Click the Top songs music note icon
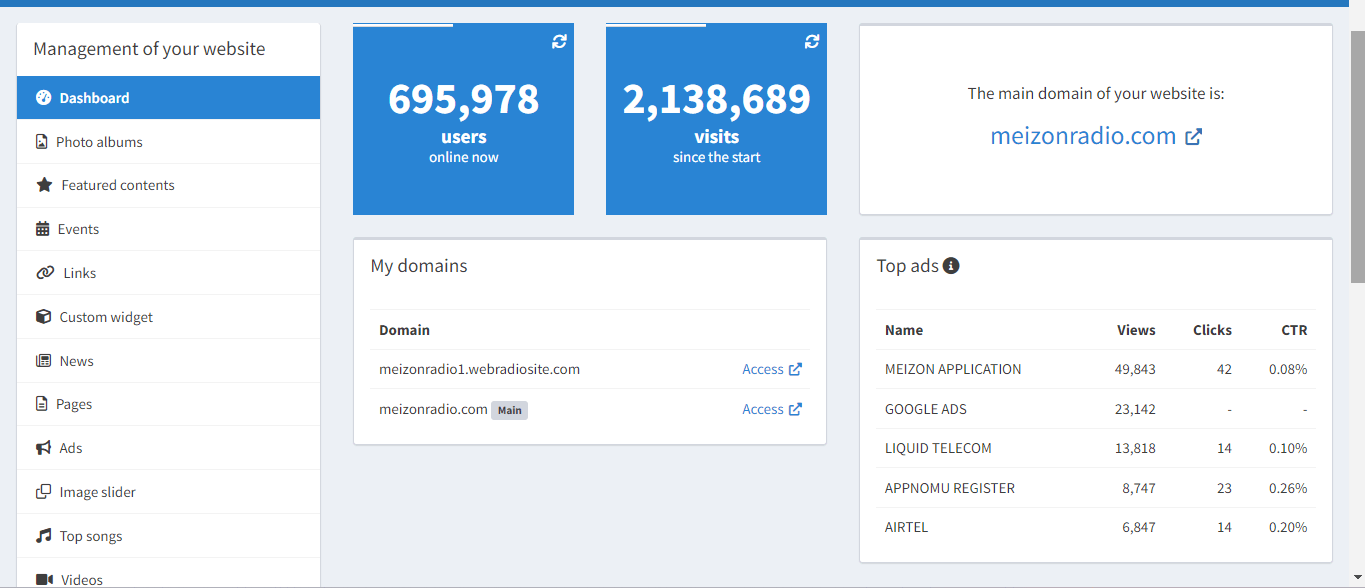The height and width of the screenshot is (588, 1365). 43,536
